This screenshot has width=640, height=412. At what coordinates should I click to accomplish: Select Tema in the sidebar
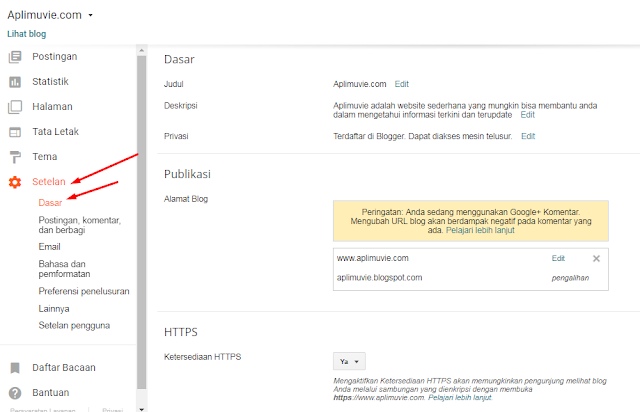click(x=45, y=156)
